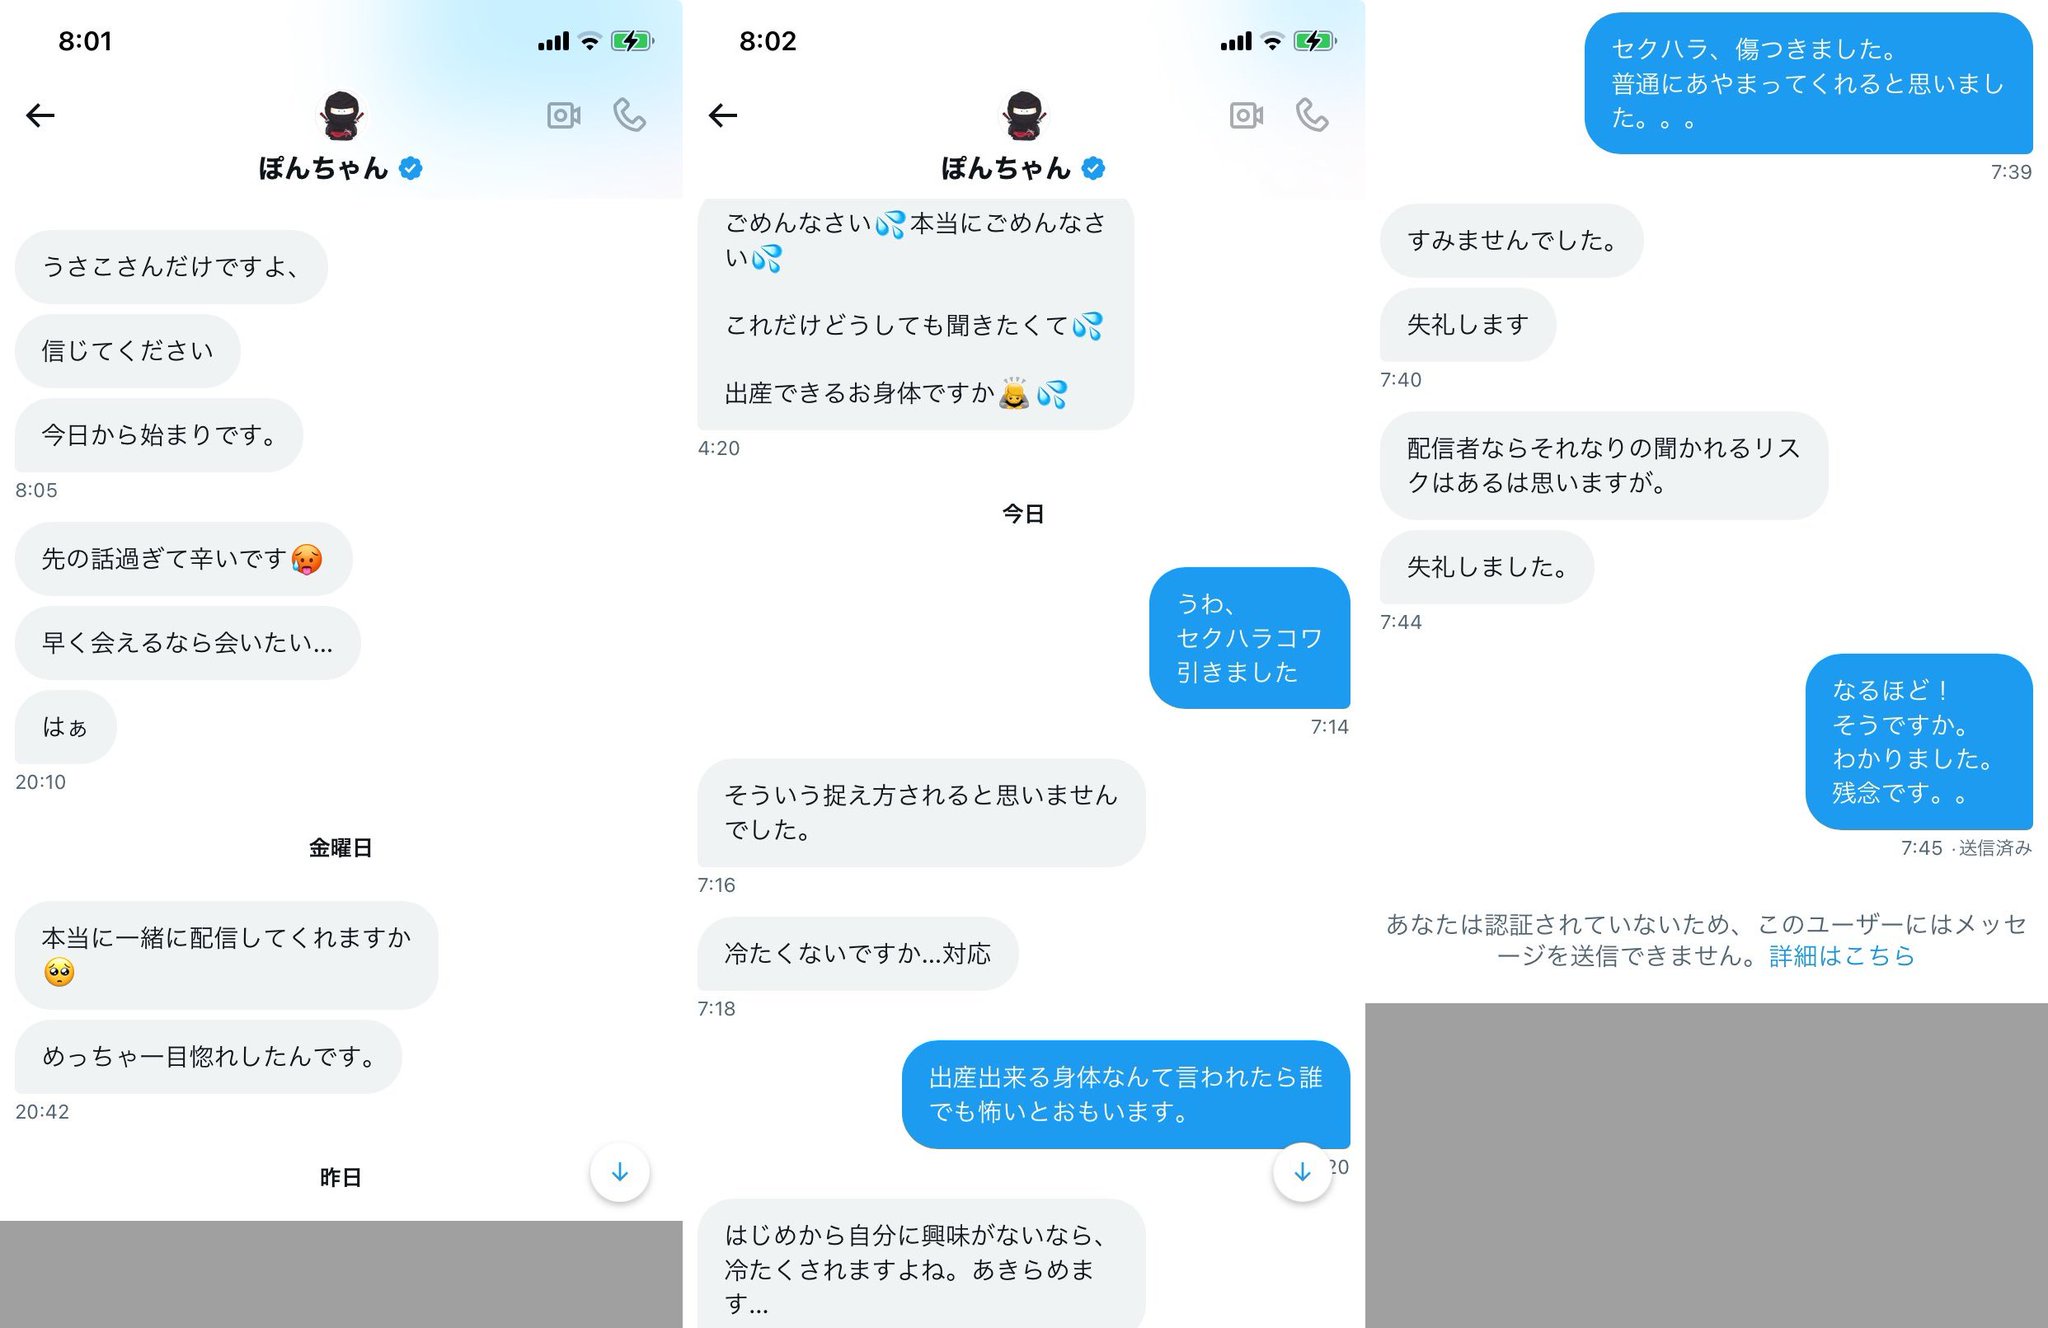The image size is (2048, 1328).
Task: Open ぽんちゃん ninja avatar in 8:02 chat
Action: coord(1024,115)
